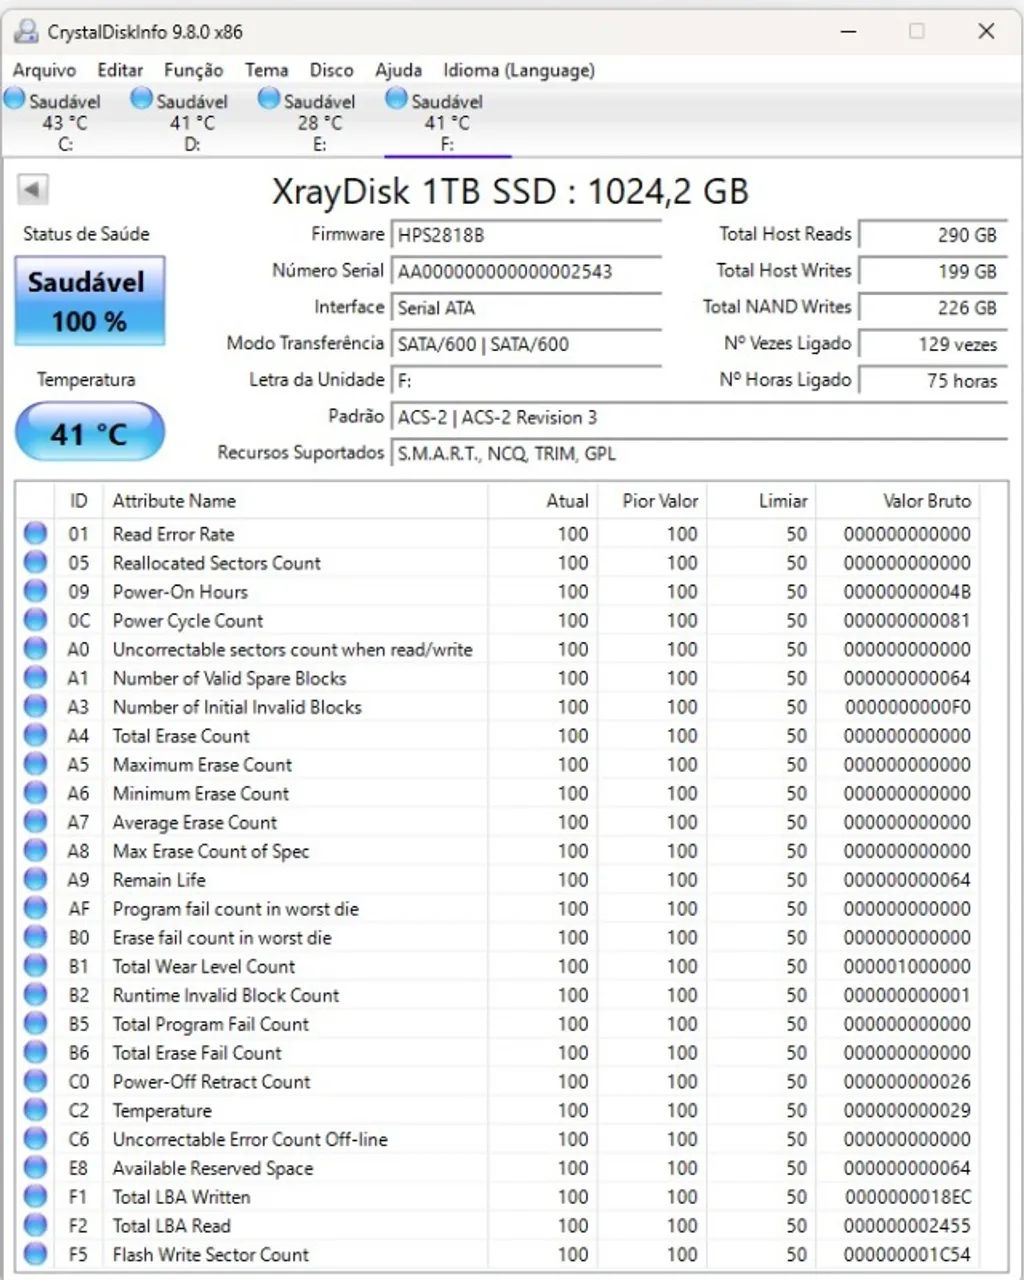Click the raw value 000001000000
The height and width of the screenshot is (1280, 1024).
907,966
